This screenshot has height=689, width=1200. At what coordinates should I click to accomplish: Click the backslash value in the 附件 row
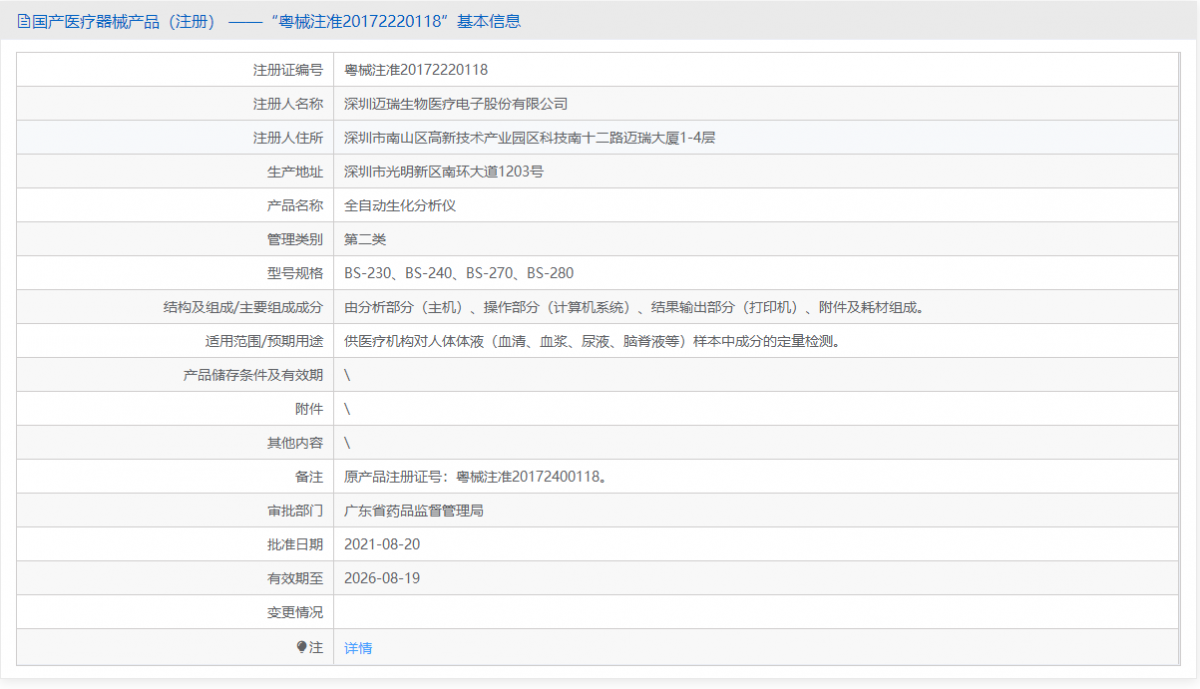click(347, 409)
